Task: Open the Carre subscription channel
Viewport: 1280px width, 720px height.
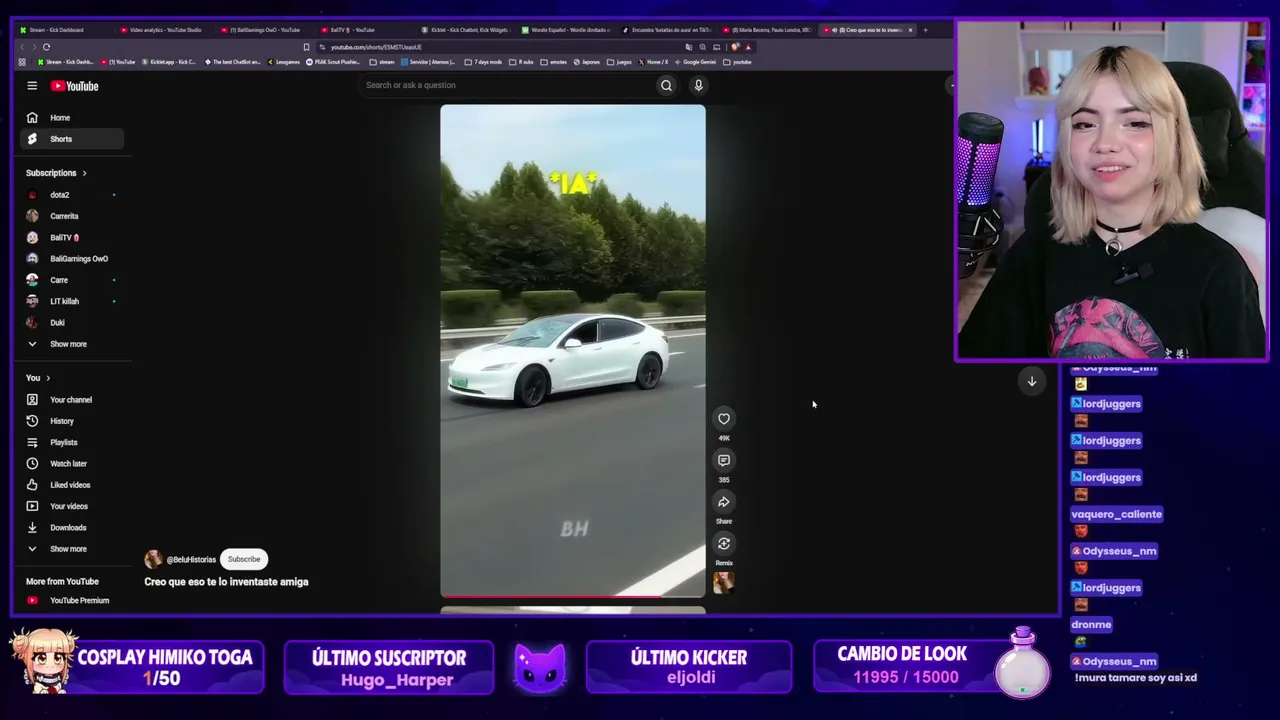Action: (70, 280)
